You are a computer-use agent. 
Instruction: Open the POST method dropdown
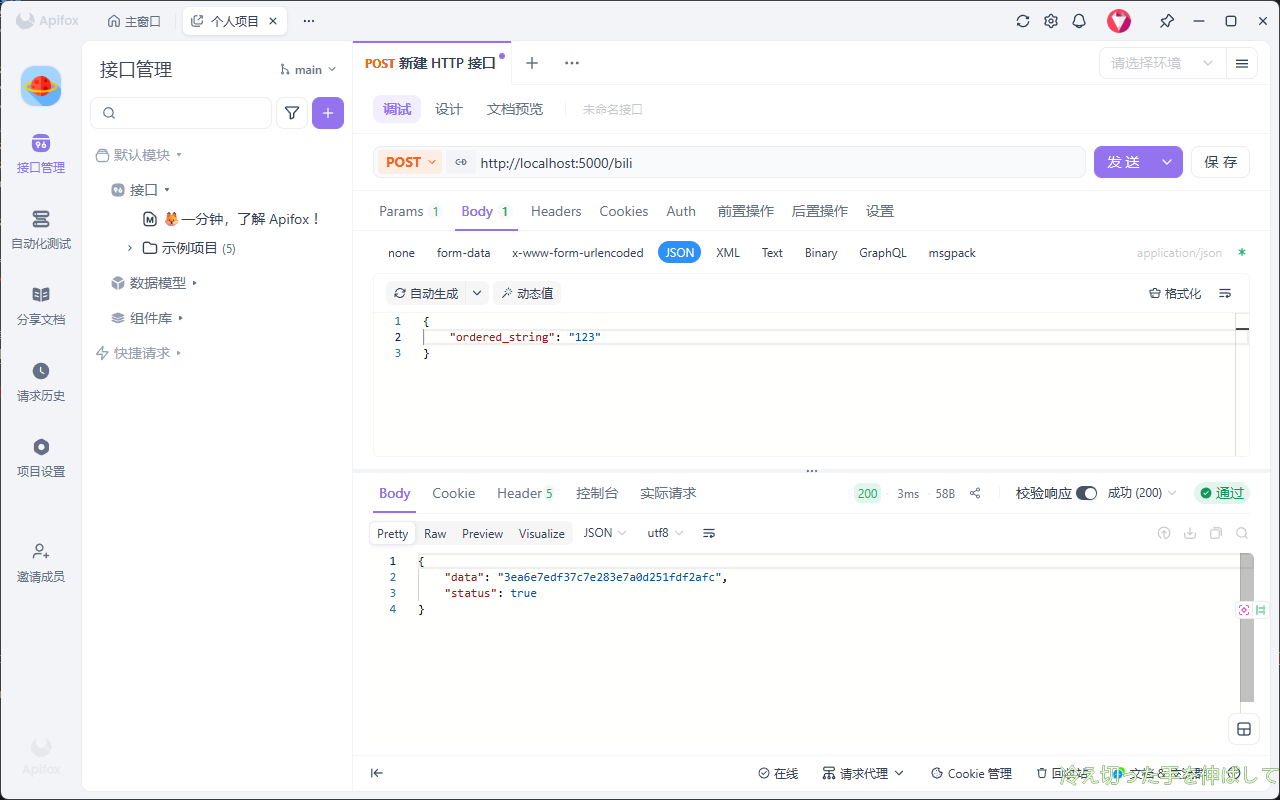(410, 162)
